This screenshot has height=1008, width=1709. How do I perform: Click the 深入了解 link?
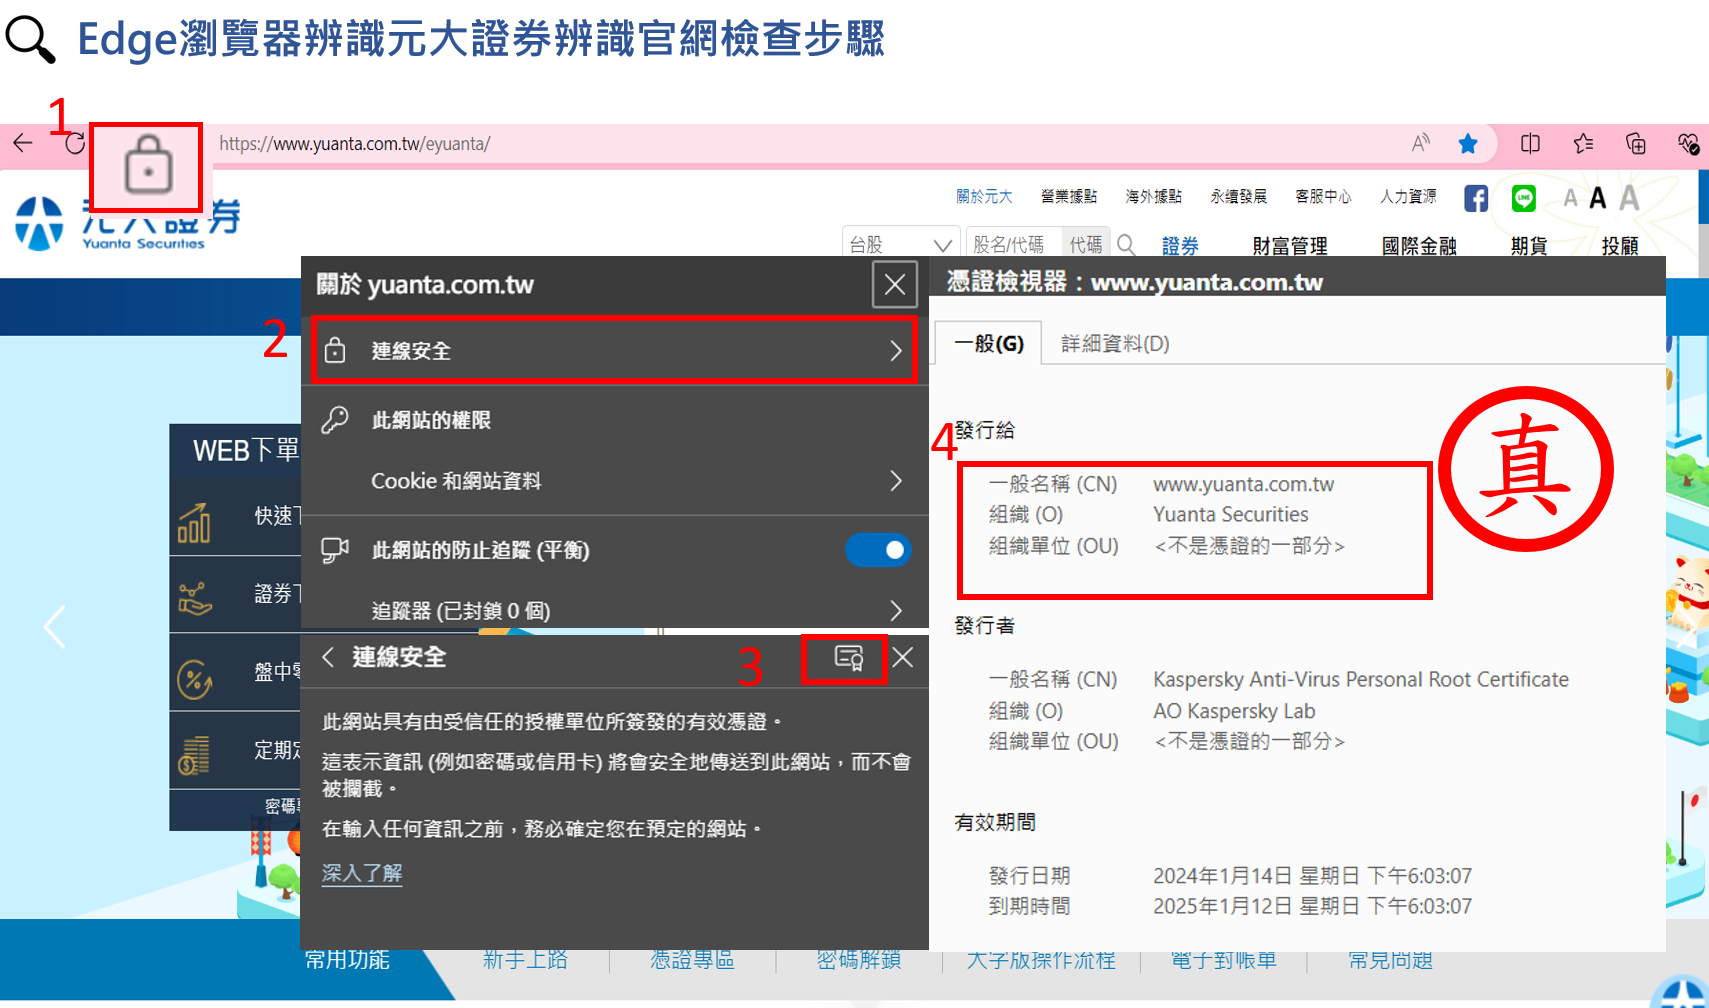pos(362,873)
